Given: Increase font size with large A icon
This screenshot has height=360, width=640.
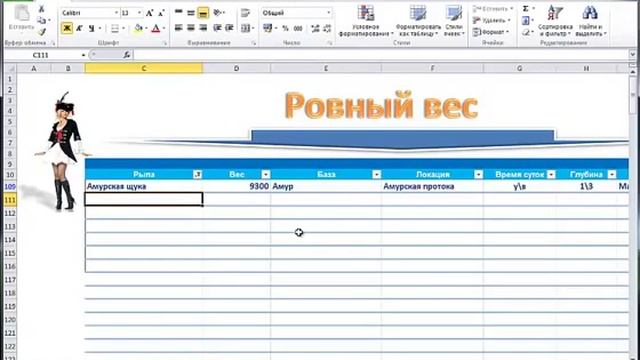Looking at the screenshot, I should pyautogui.click(x=149, y=13).
